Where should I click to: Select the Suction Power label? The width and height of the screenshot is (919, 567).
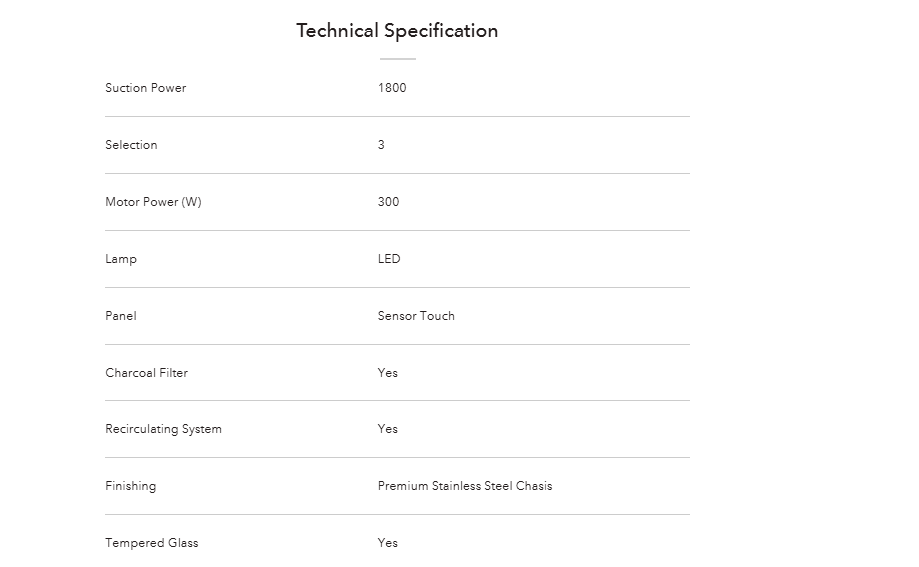pos(145,88)
